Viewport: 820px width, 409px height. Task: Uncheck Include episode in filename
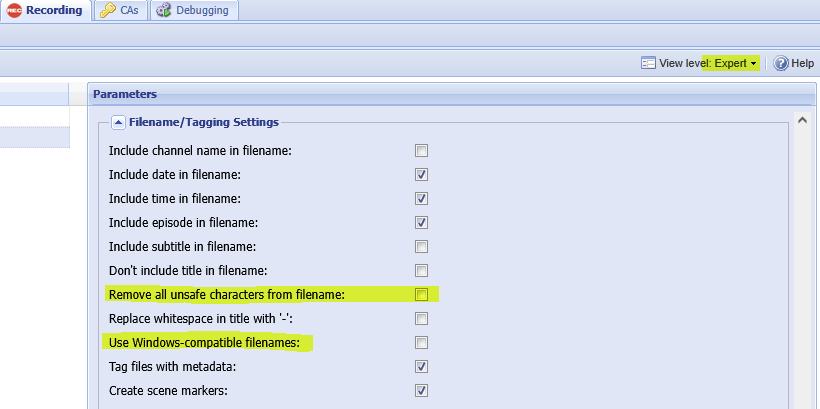pyautogui.click(x=422, y=223)
